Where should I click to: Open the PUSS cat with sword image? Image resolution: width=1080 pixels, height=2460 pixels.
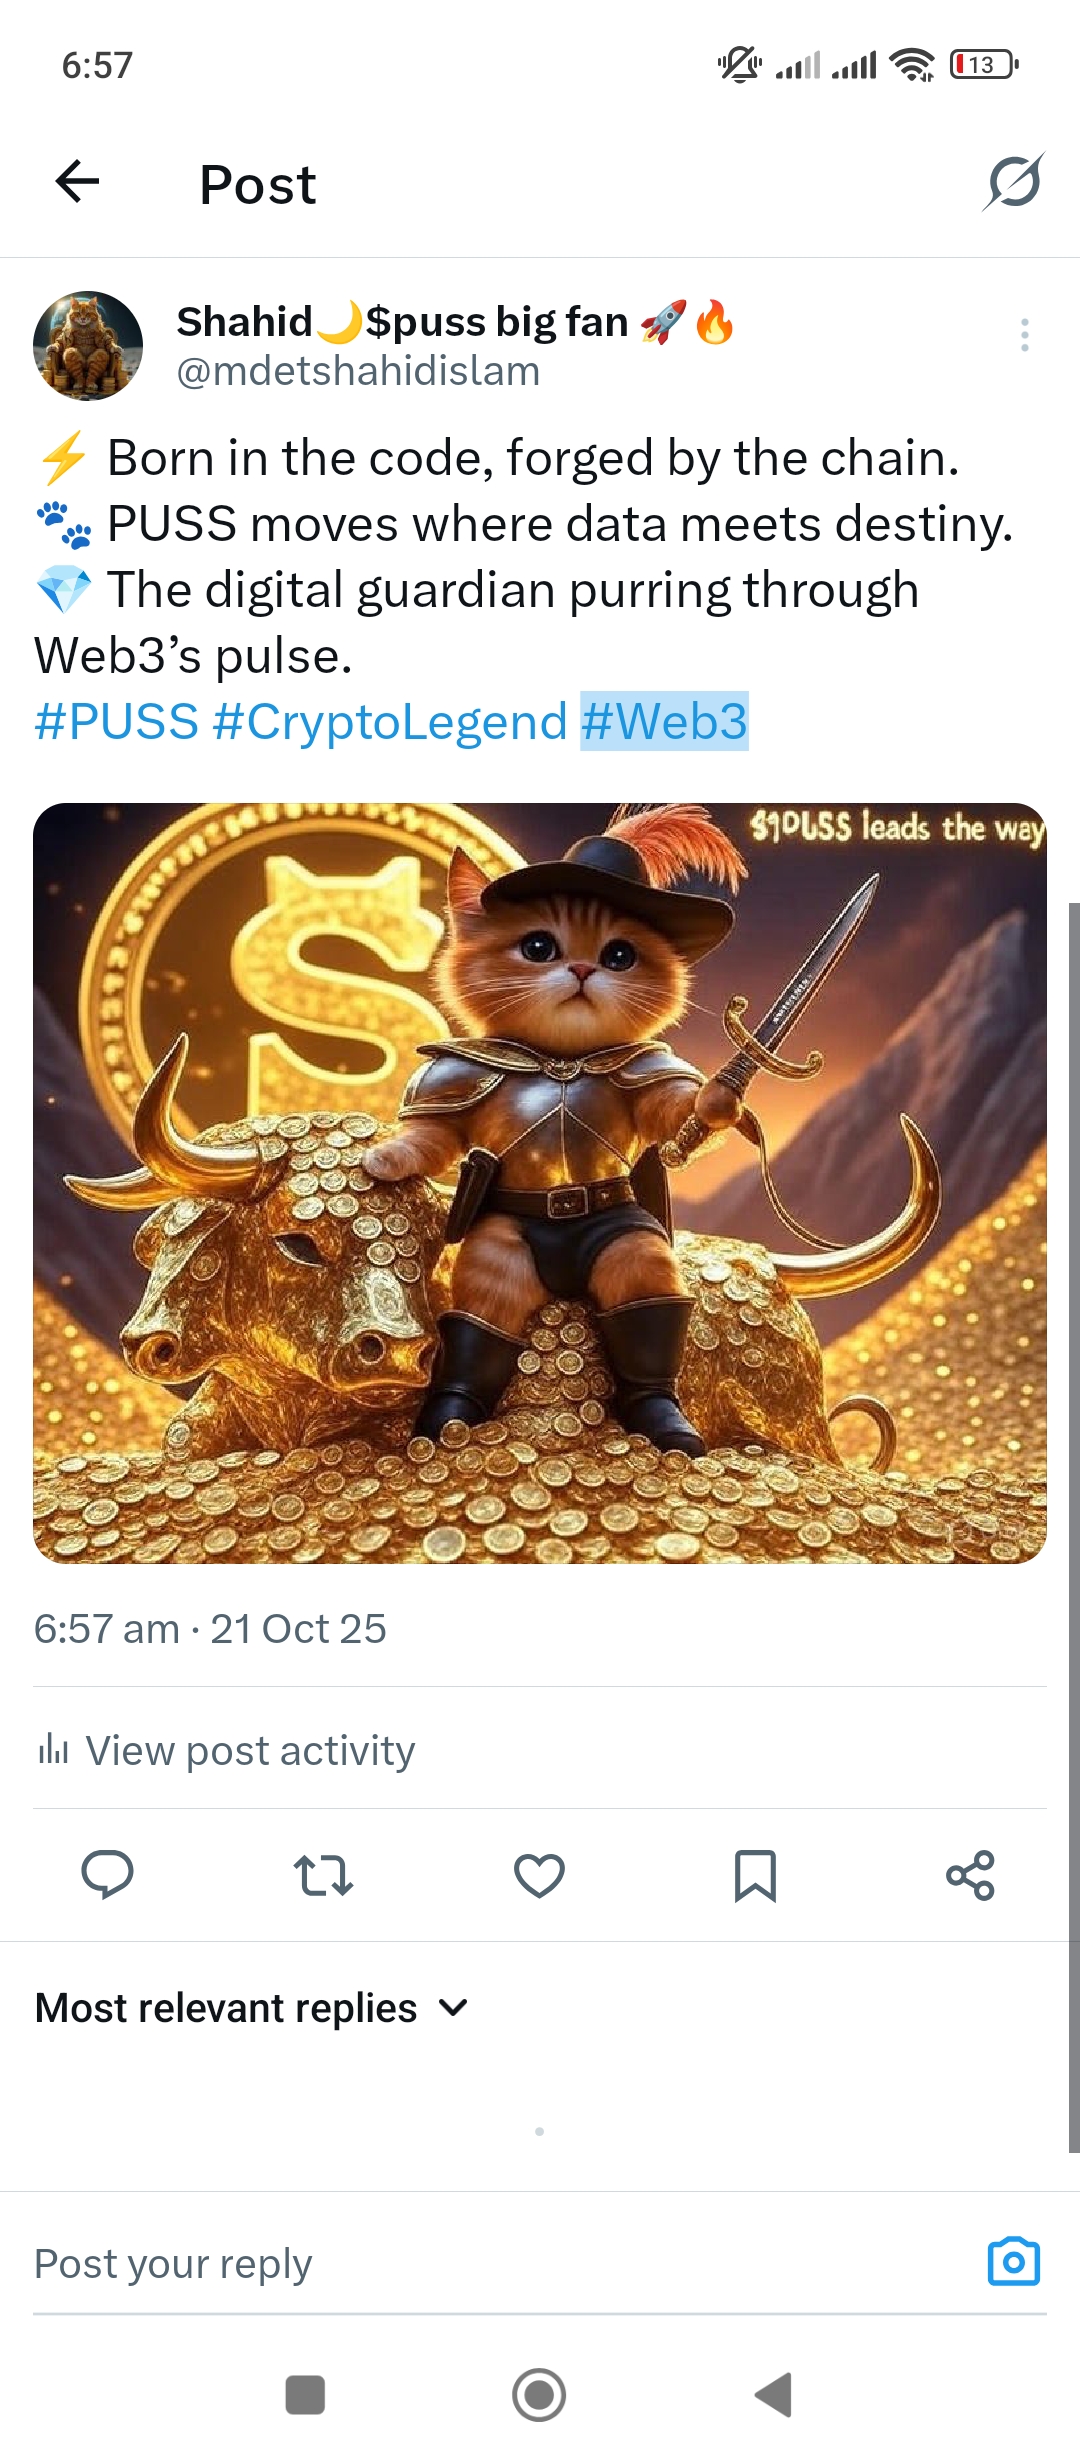(540, 1183)
